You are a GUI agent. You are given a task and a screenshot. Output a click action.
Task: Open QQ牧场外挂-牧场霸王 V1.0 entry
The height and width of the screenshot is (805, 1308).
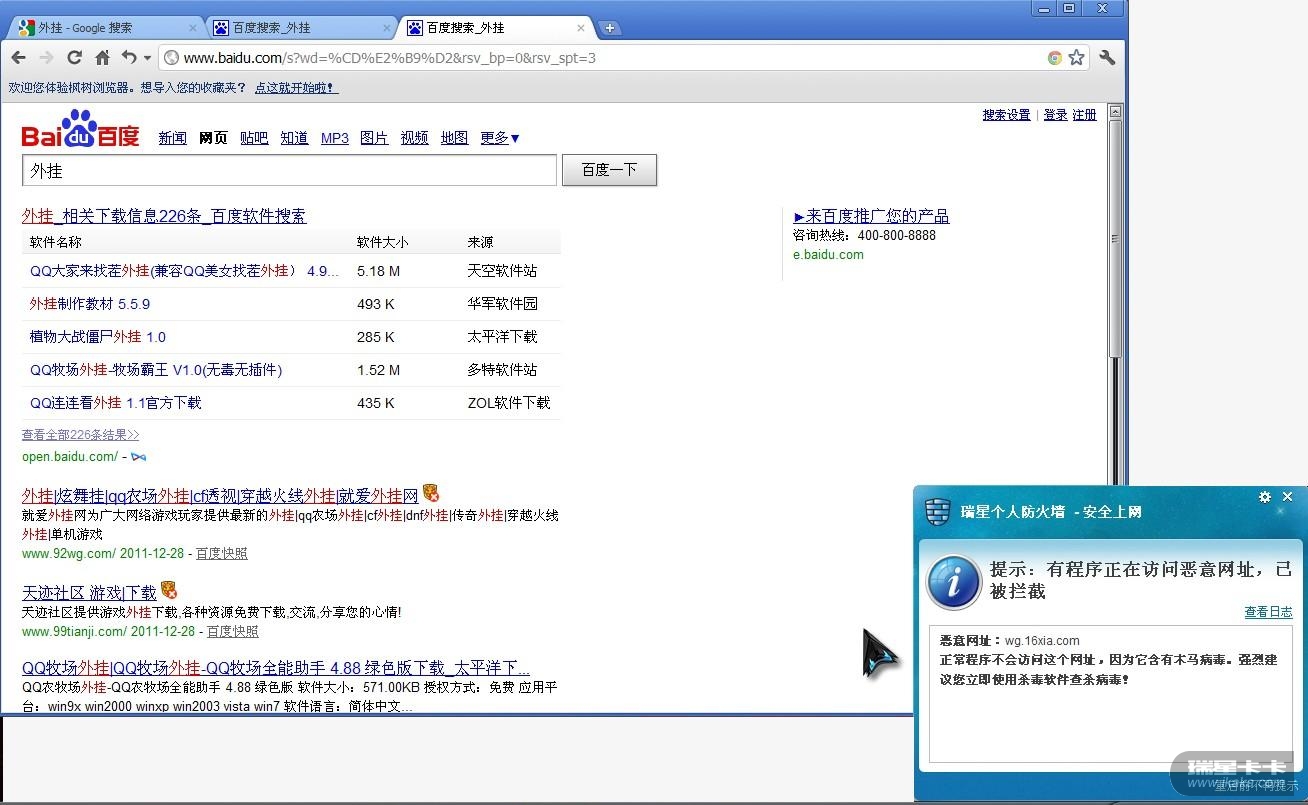156,370
